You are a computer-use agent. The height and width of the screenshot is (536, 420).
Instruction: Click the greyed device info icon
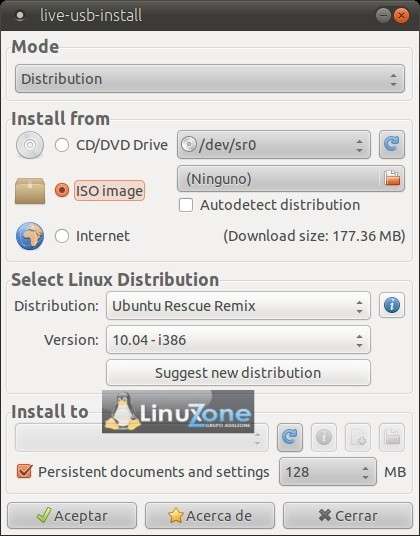[x=324, y=437]
